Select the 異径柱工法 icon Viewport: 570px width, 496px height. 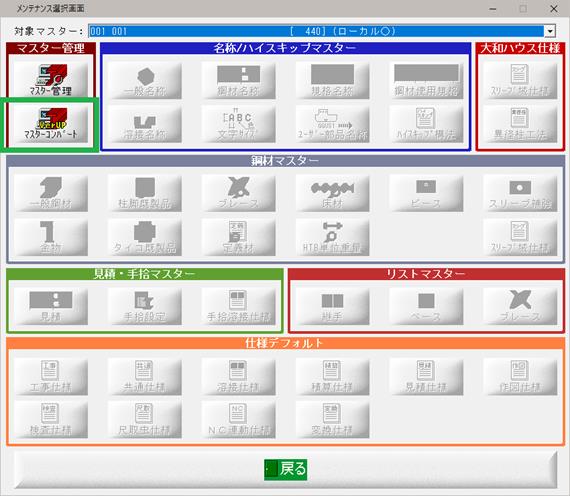coord(520,124)
